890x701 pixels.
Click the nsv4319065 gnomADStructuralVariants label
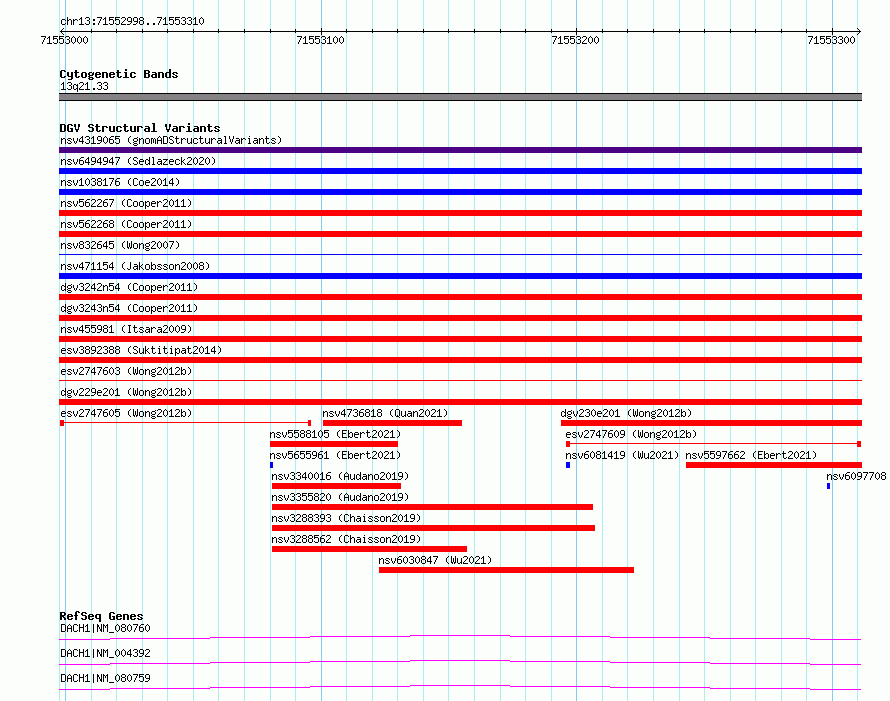[x=171, y=140]
